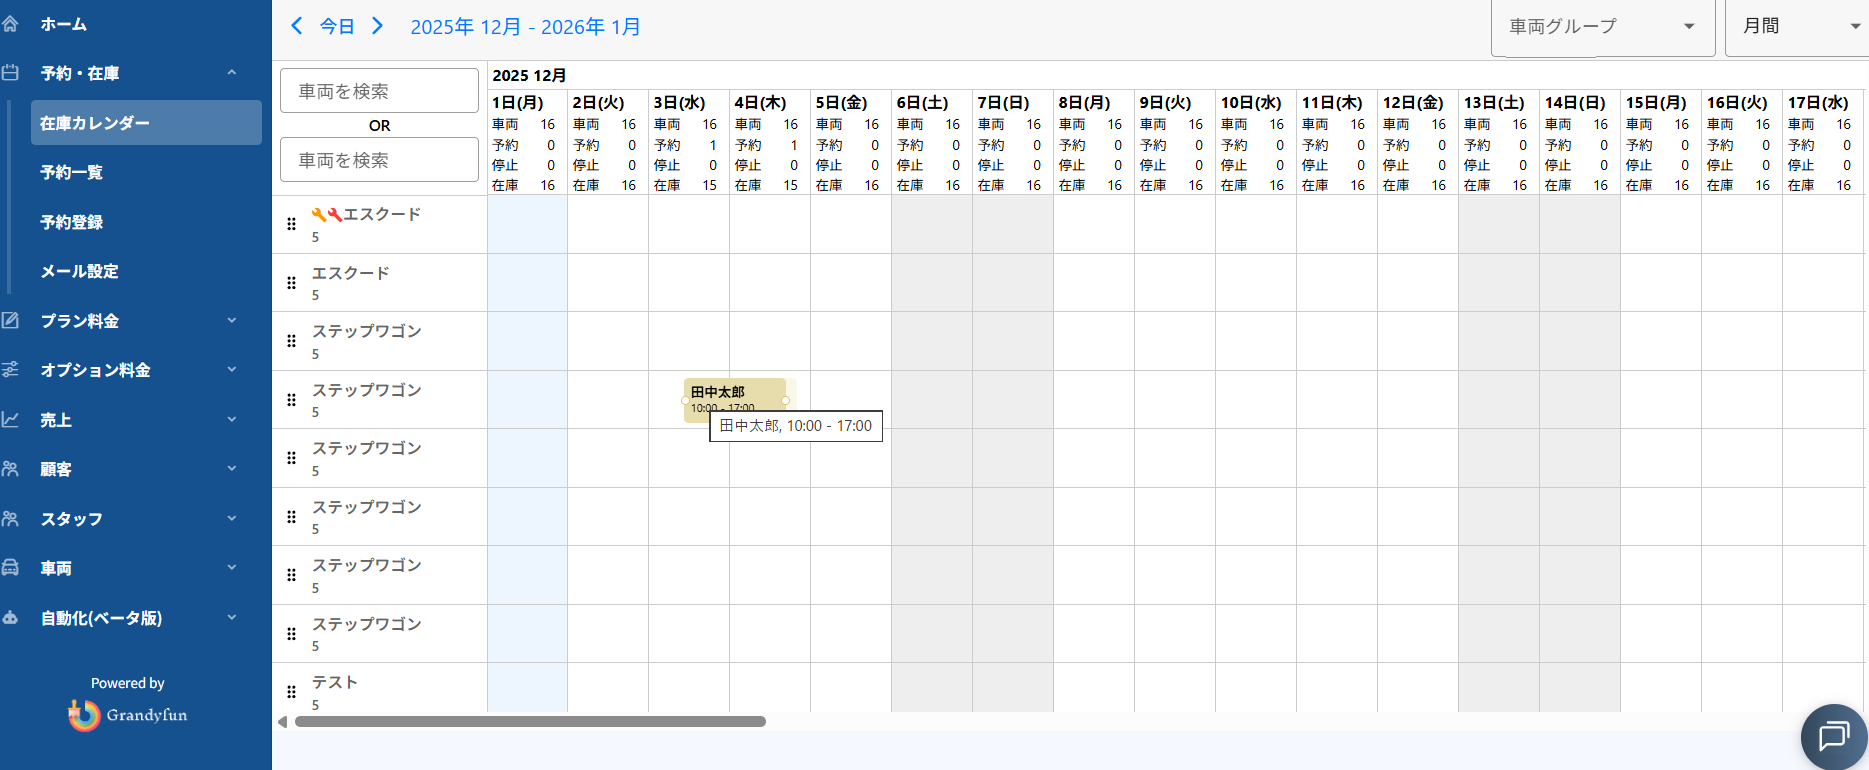Go to previous month arrow
This screenshot has height=770, width=1869.
[x=296, y=26]
